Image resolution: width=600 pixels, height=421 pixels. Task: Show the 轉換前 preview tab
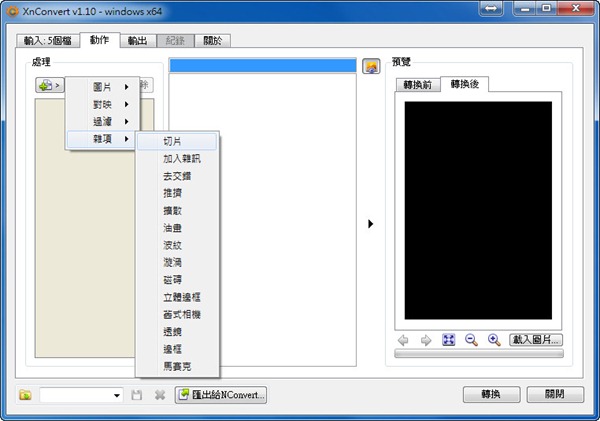[418, 85]
